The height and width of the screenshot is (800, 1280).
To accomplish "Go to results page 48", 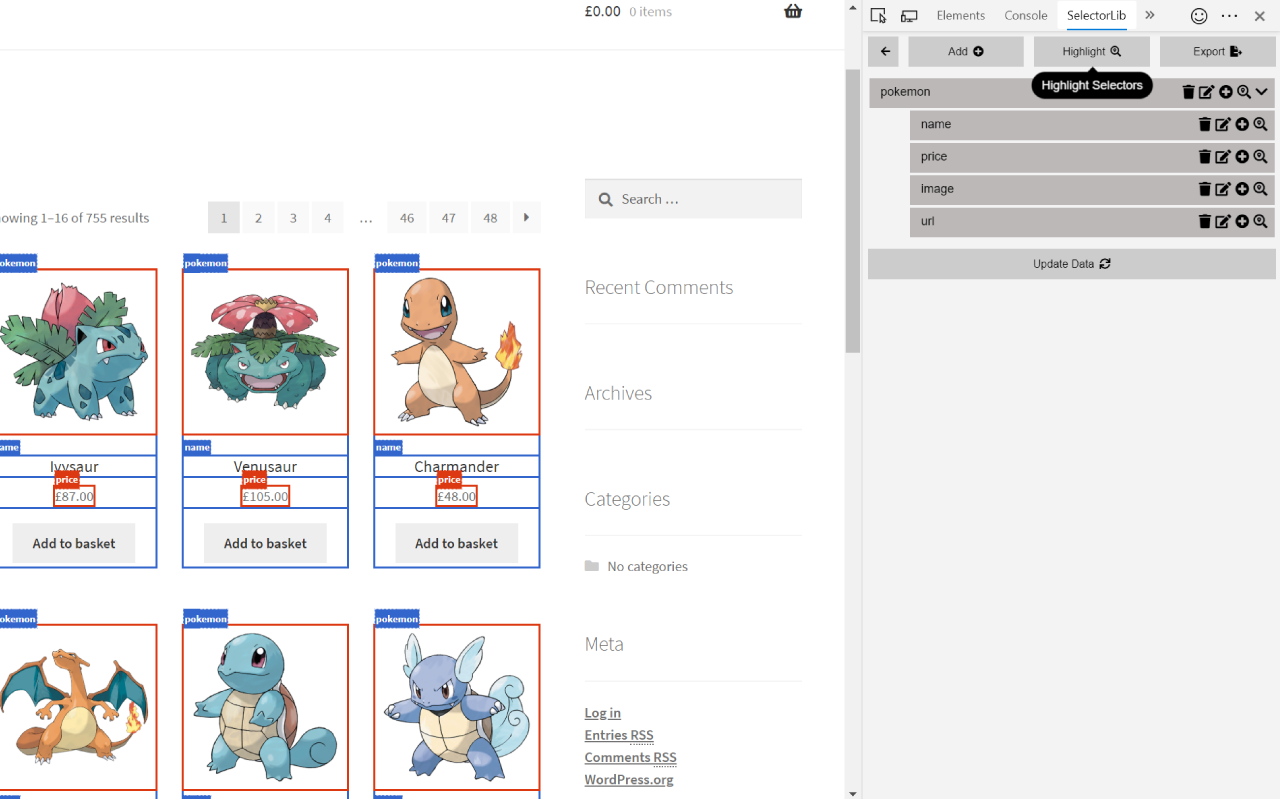I will click(x=490, y=218).
